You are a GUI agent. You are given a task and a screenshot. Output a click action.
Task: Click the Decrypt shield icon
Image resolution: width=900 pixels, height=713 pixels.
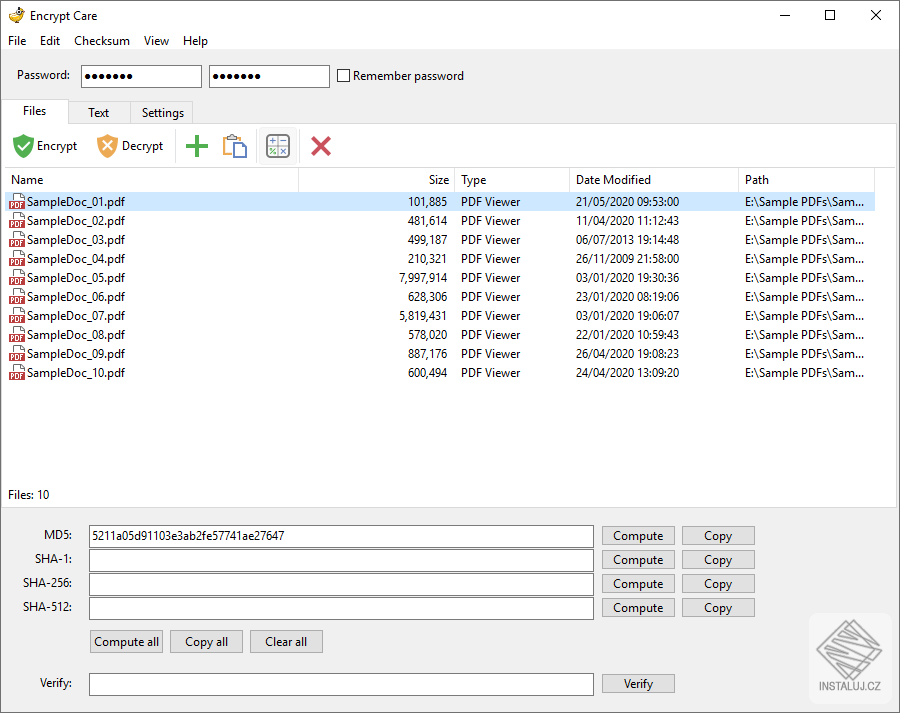pyautogui.click(x=106, y=145)
